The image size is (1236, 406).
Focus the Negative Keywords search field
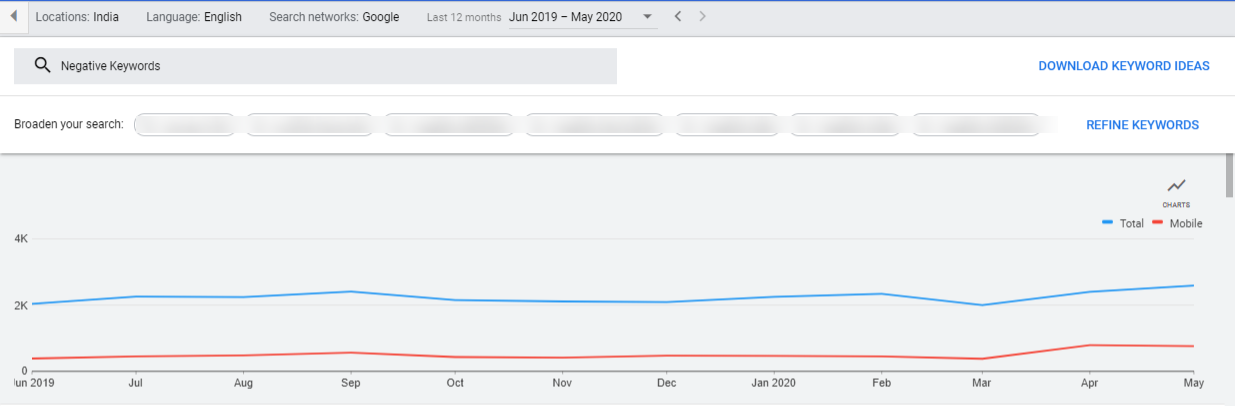click(315, 66)
